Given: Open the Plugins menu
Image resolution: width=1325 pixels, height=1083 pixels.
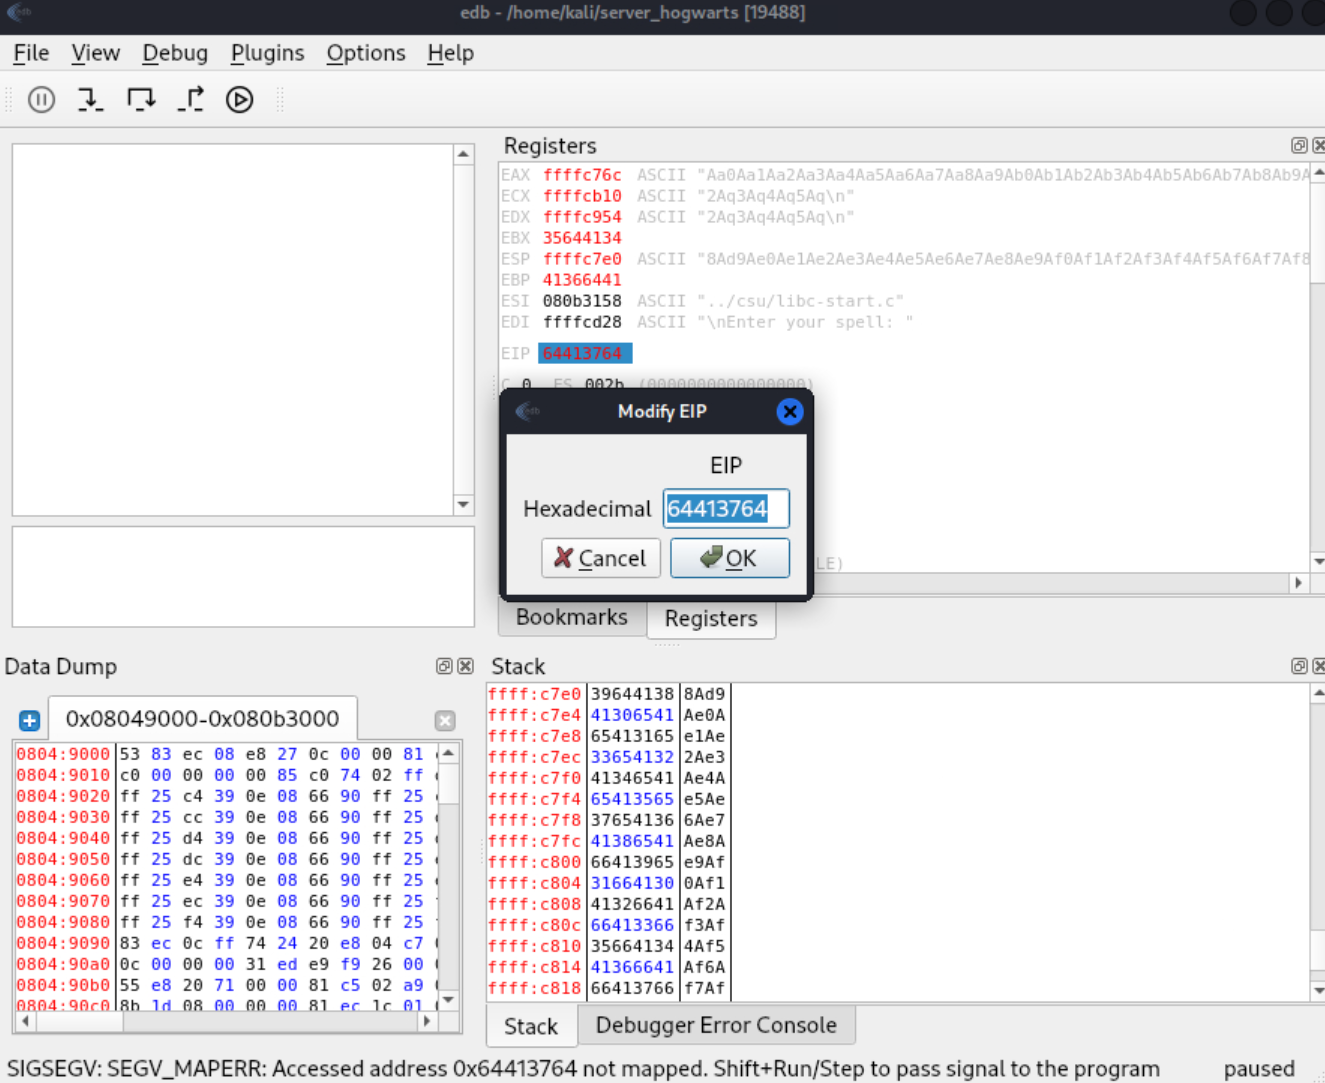Looking at the screenshot, I should click(x=267, y=53).
